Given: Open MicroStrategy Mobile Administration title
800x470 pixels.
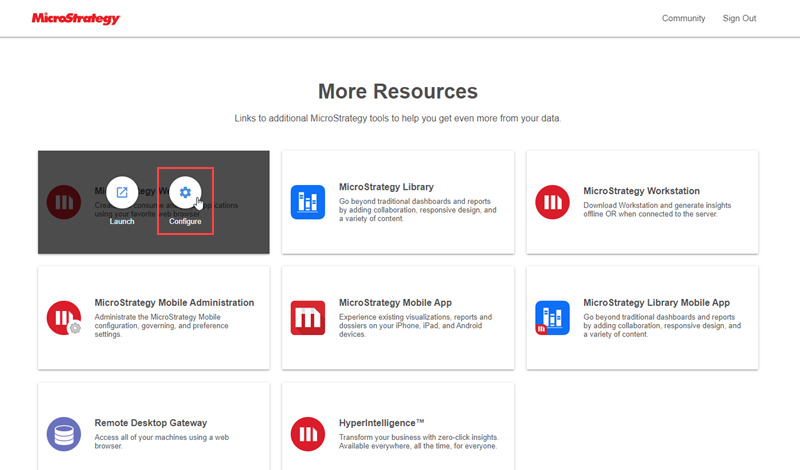Looking at the screenshot, I should (174, 303).
